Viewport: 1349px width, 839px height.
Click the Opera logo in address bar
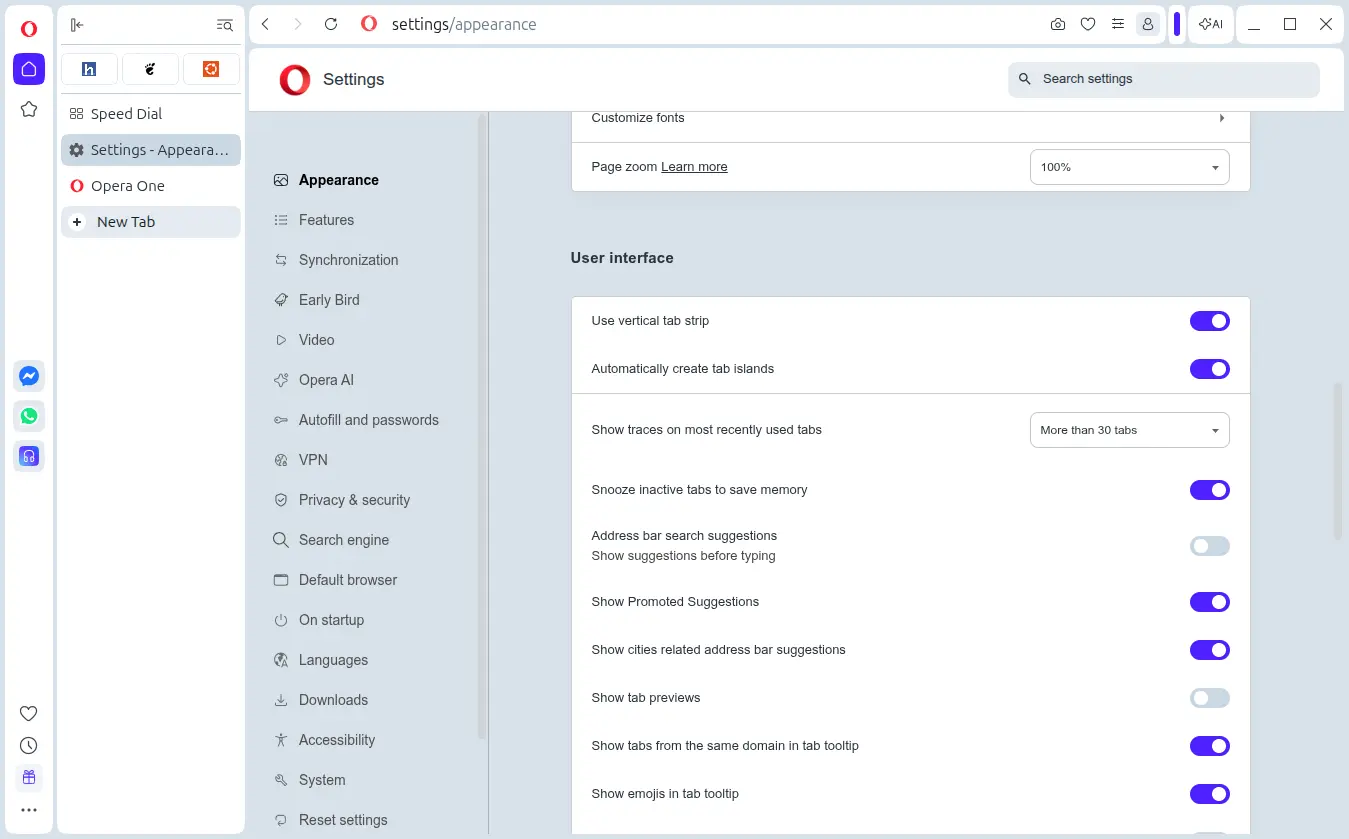pyautogui.click(x=369, y=25)
